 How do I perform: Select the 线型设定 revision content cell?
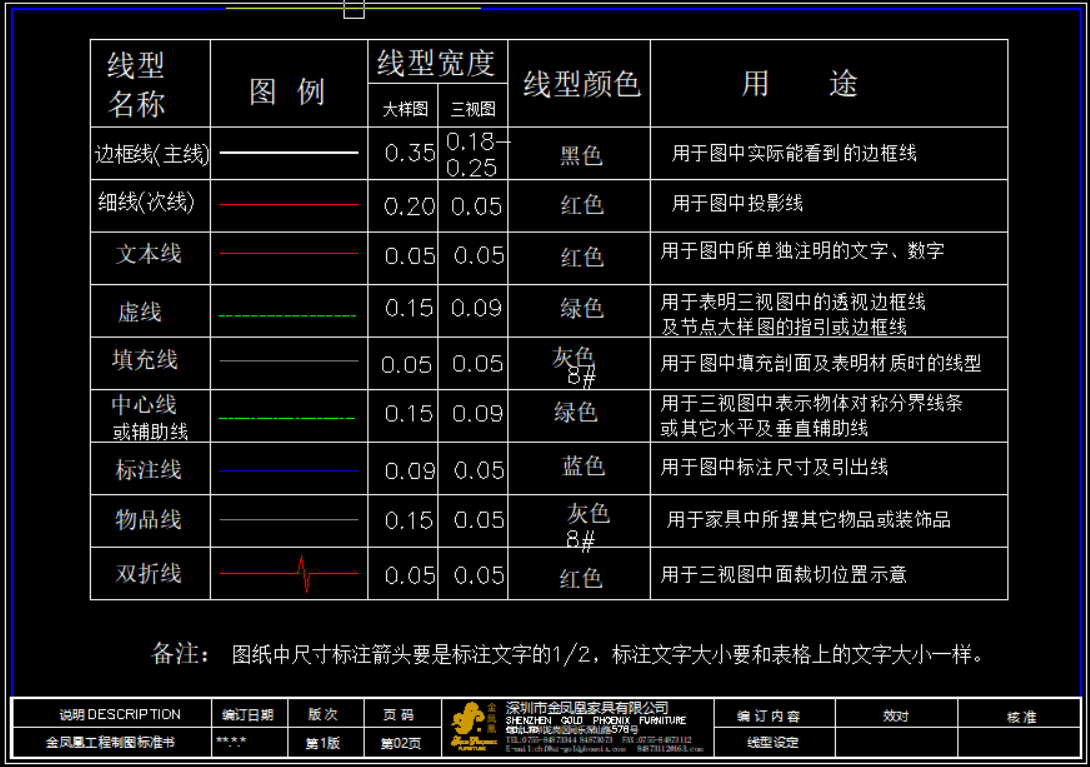[x=772, y=742]
